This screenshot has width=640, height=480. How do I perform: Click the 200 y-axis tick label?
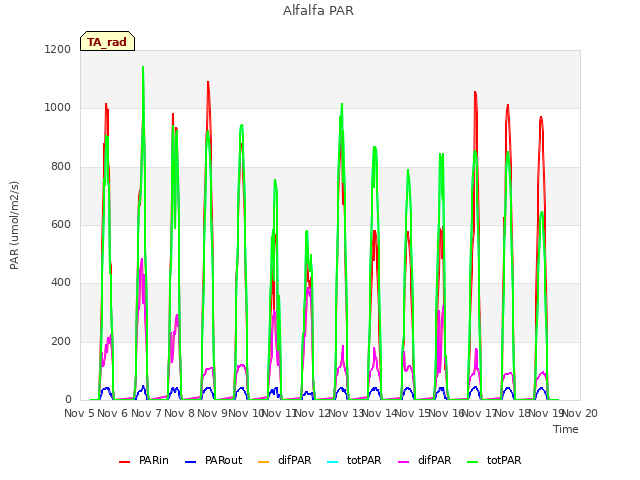[x=61, y=341]
